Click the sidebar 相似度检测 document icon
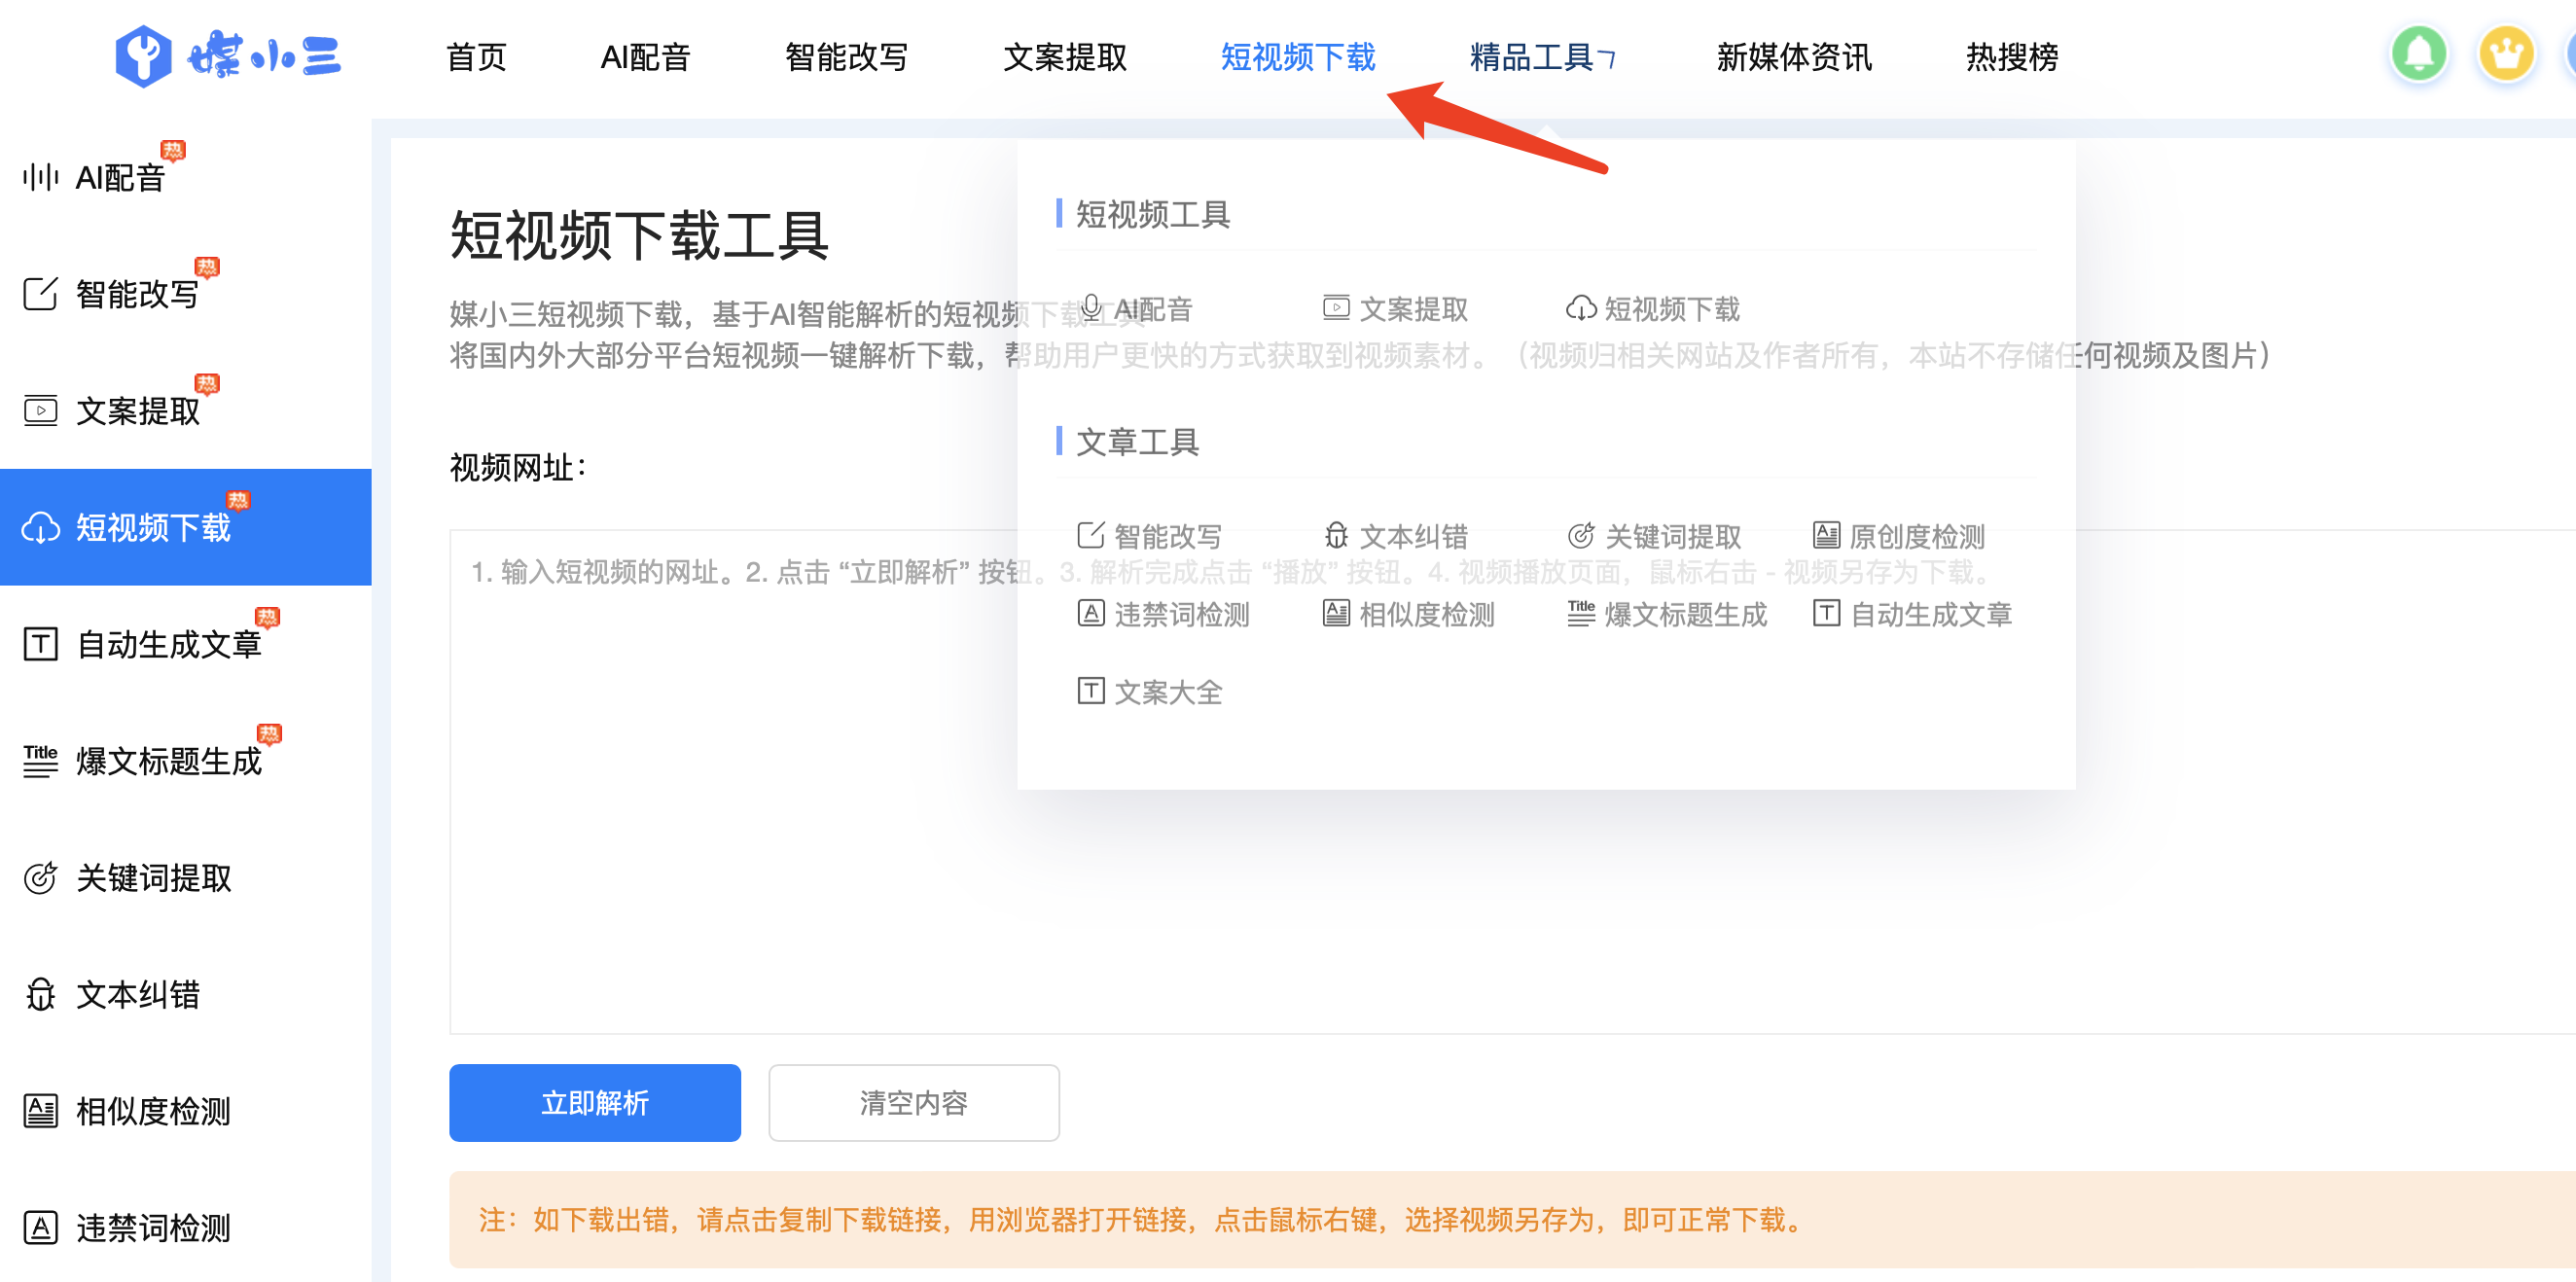This screenshot has width=2576, height=1282. (40, 1111)
